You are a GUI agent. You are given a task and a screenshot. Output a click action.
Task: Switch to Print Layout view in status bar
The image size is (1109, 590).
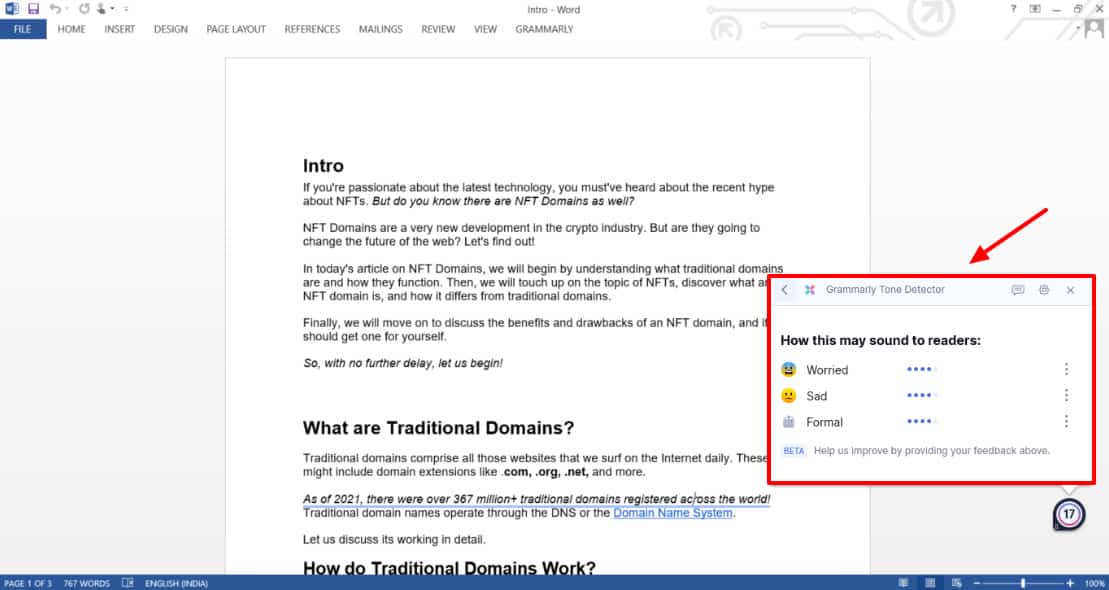(931, 583)
